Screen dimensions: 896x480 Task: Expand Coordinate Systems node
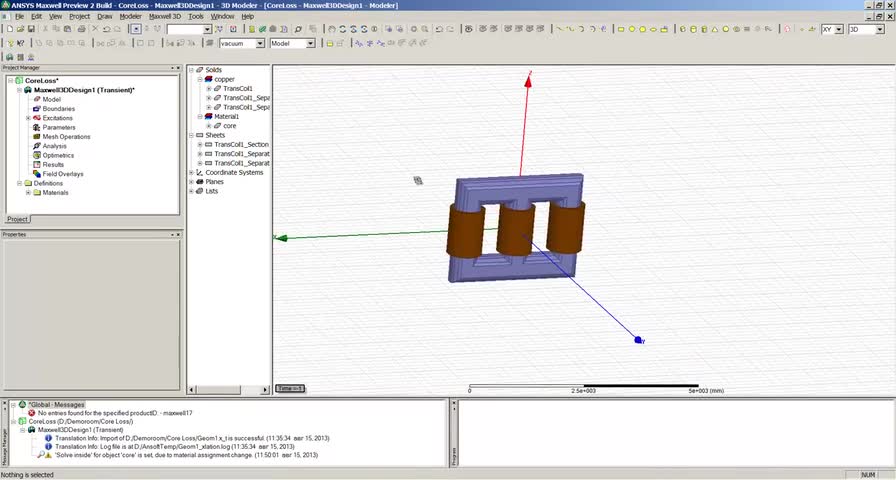point(191,173)
